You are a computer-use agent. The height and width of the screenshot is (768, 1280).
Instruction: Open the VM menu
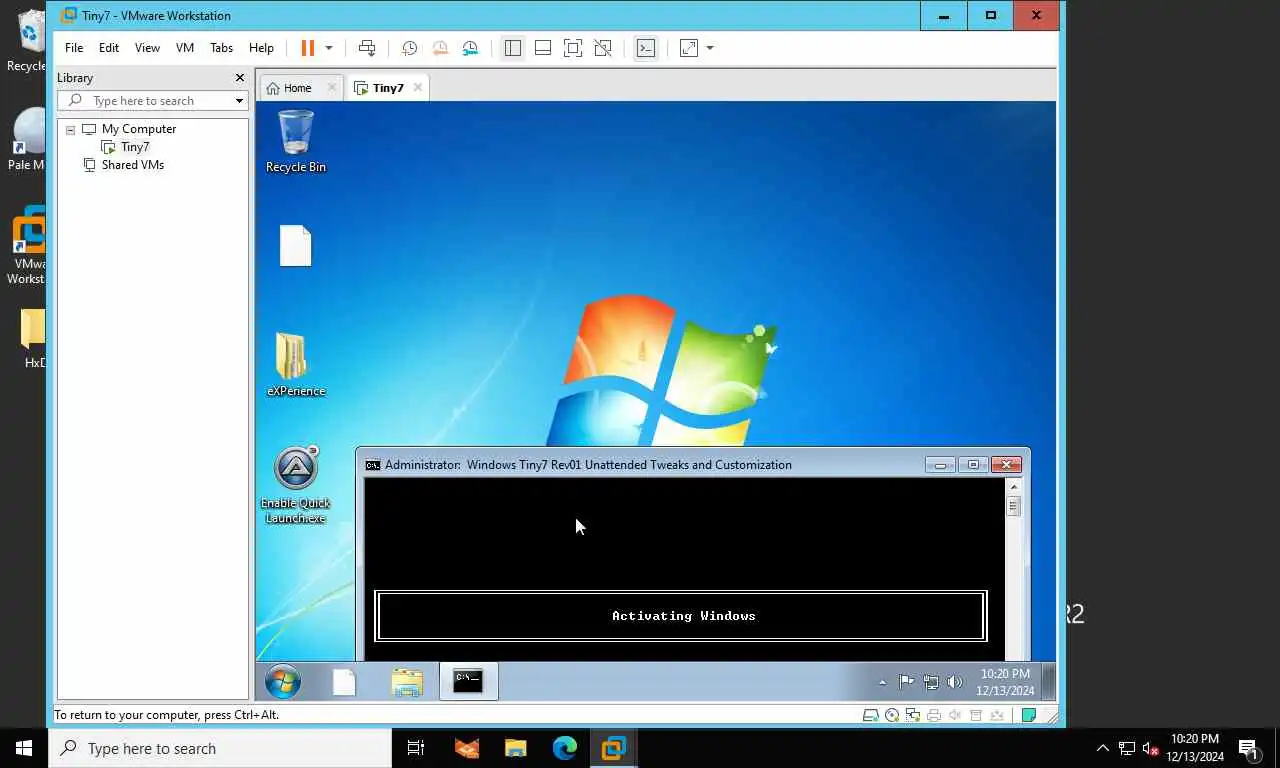tap(185, 48)
